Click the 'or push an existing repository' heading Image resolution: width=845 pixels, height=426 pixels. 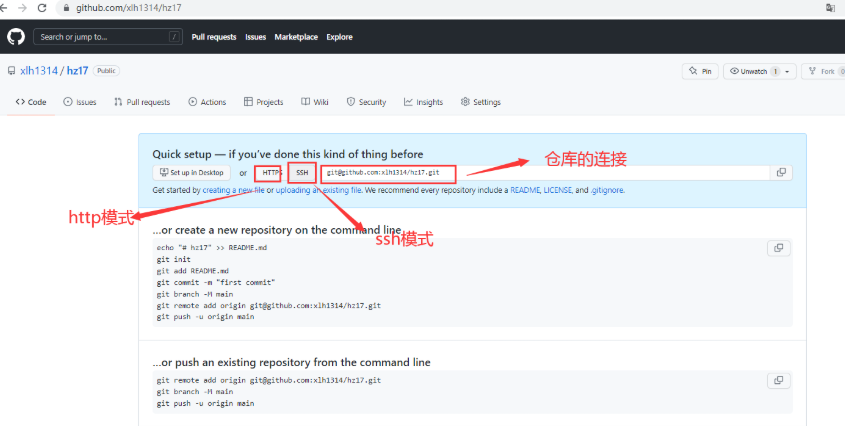(292, 362)
